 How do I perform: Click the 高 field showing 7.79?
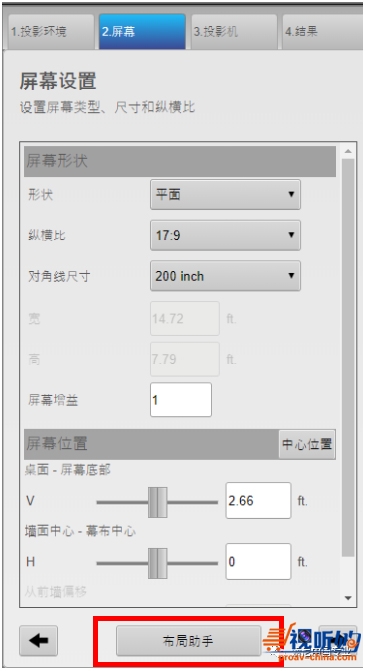click(x=185, y=359)
